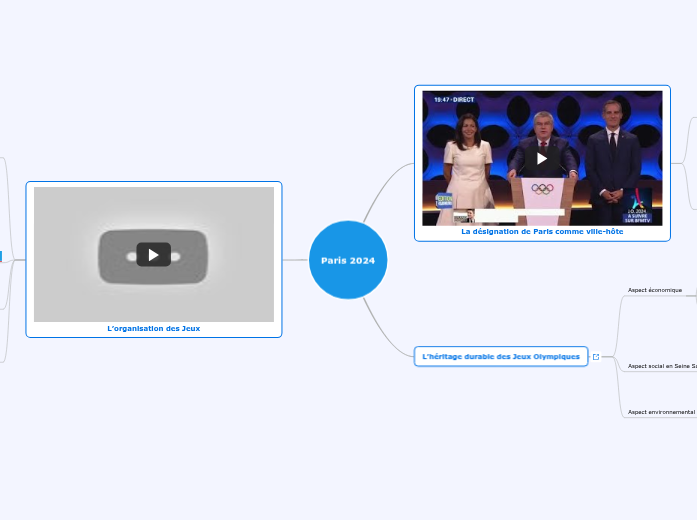Click the Aspect économique branch

click(x=655, y=290)
